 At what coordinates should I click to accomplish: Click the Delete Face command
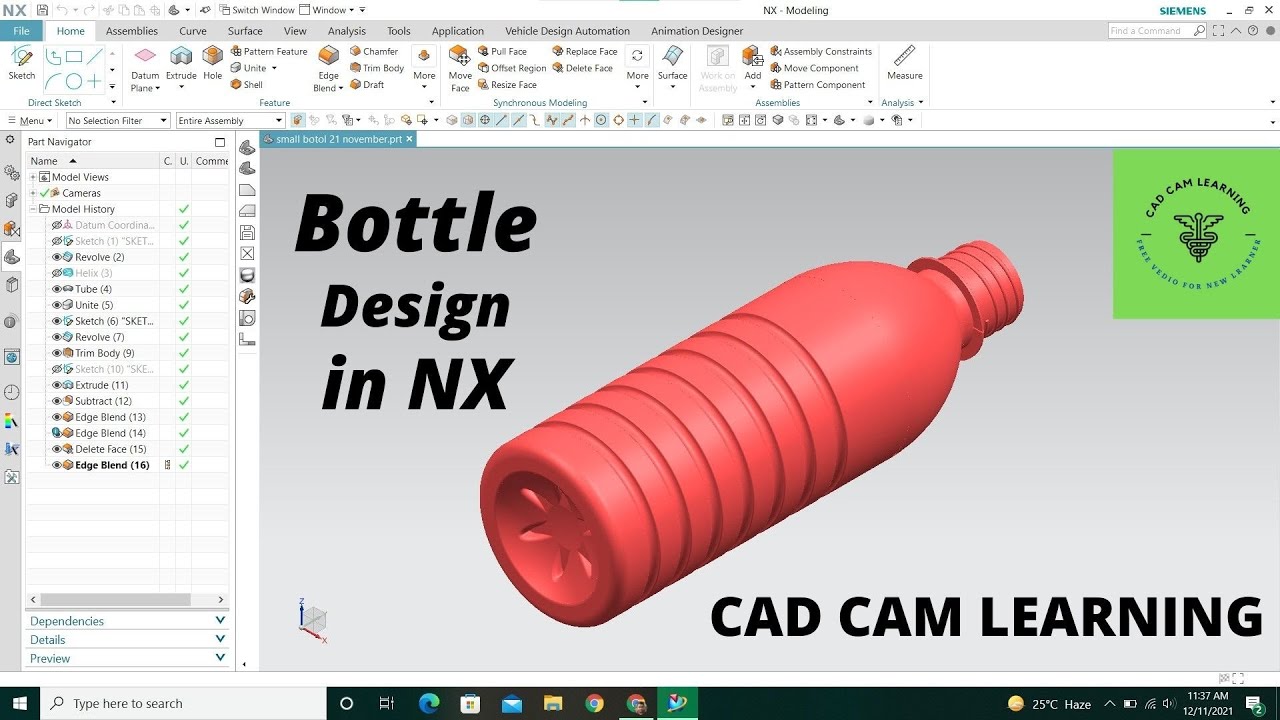tap(583, 68)
